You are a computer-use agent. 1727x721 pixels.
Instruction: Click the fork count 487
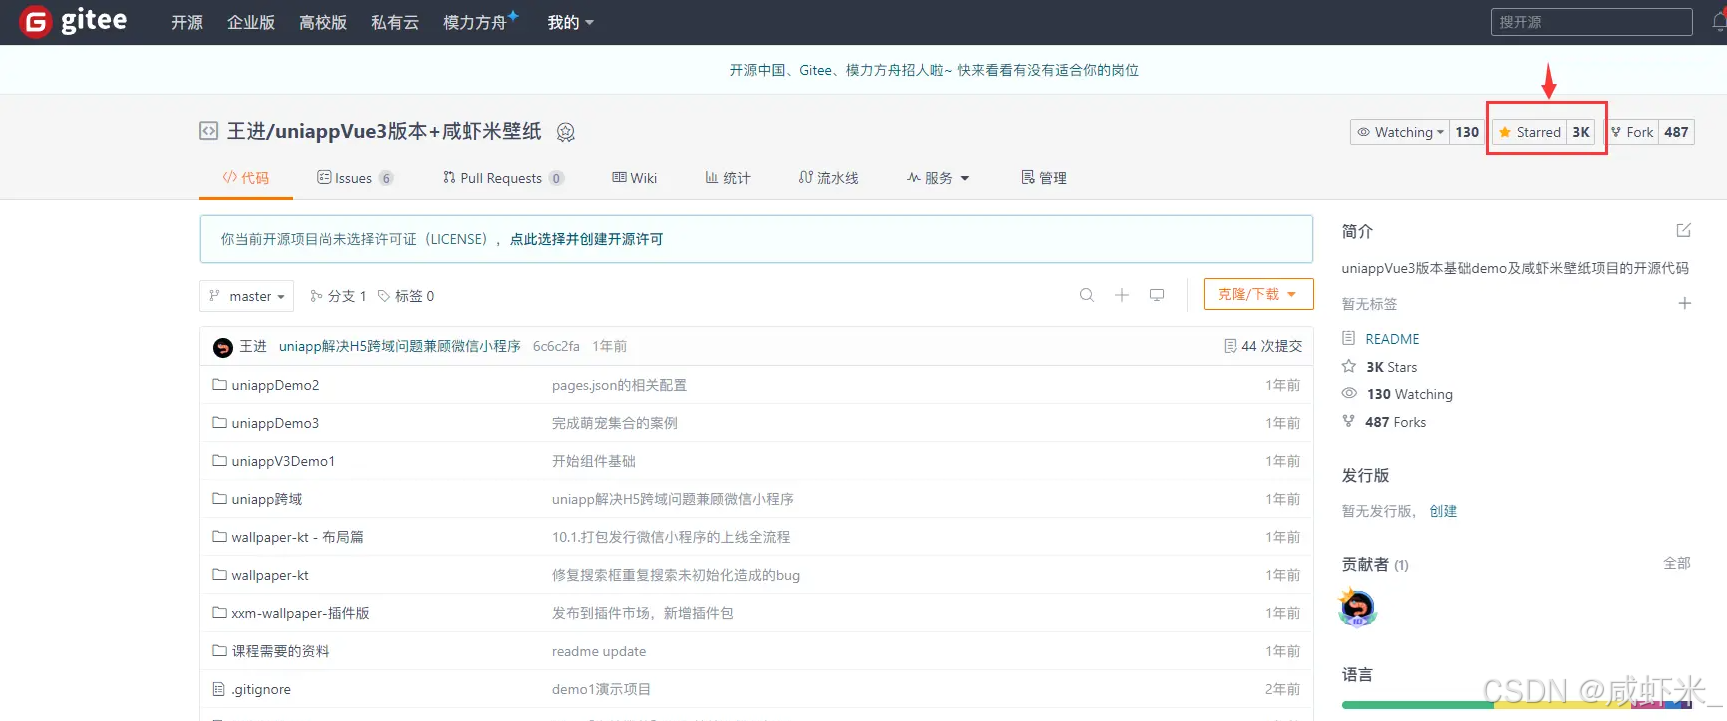coord(1677,132)
